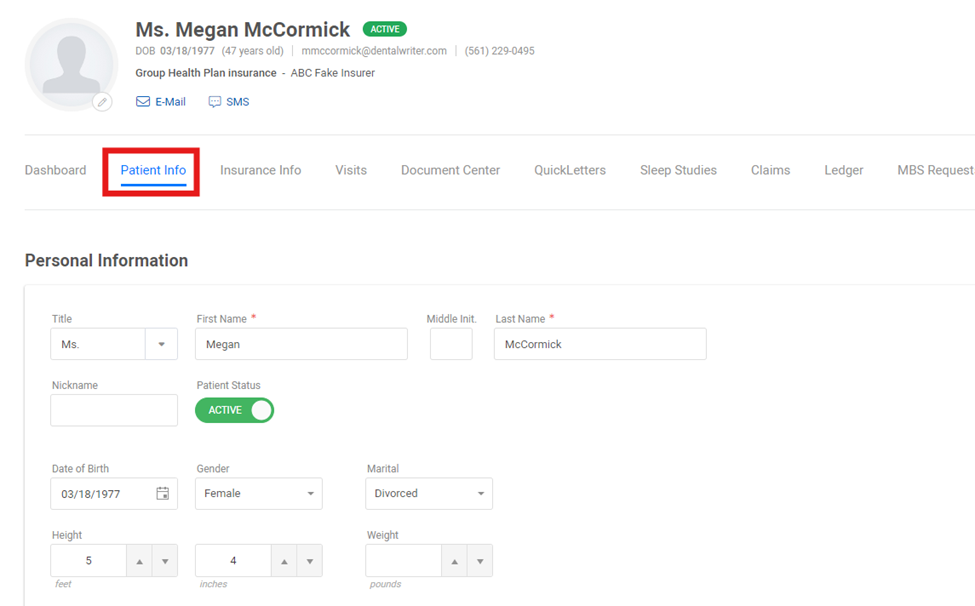Click the patient avatar placeholder image
This screenshot has width=975, height=606.
point(72,65)
